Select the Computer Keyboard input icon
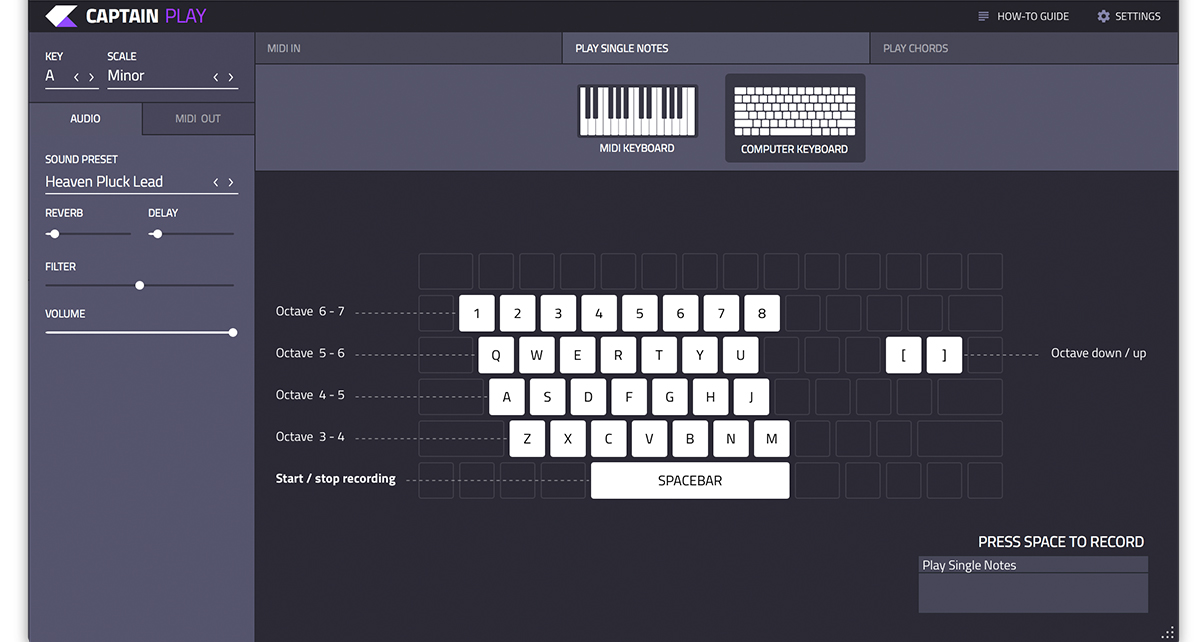1204x642 pixels. pos(794,111)
